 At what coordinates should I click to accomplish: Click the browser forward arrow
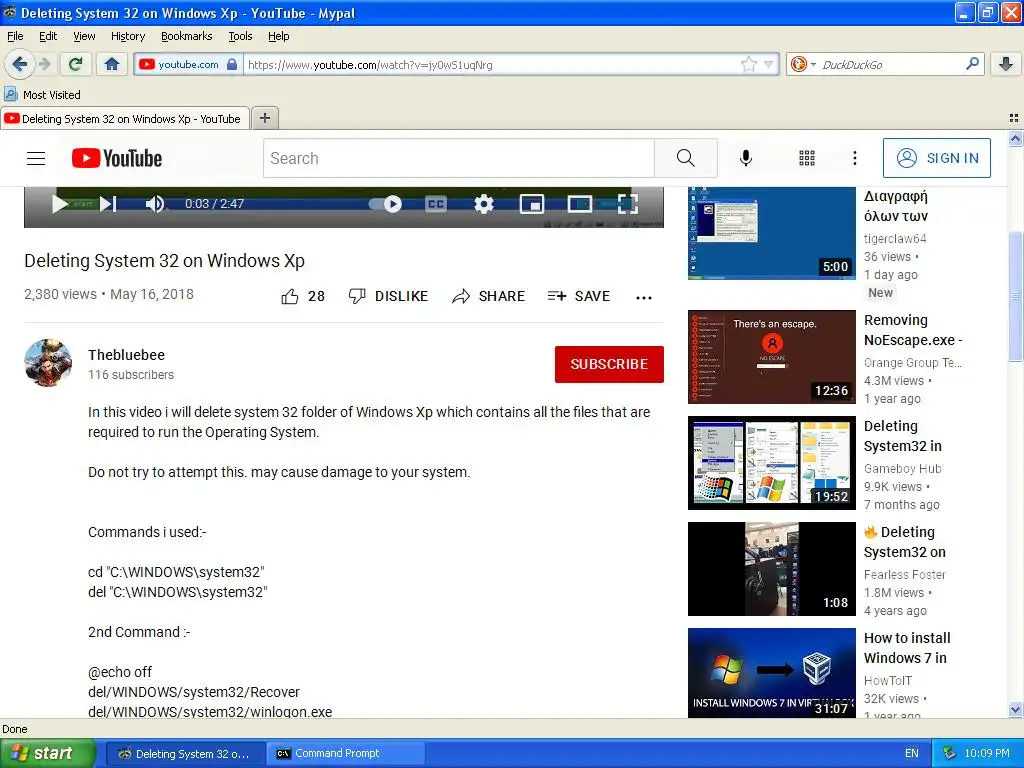pyautogui.click(x=44, y=64)
